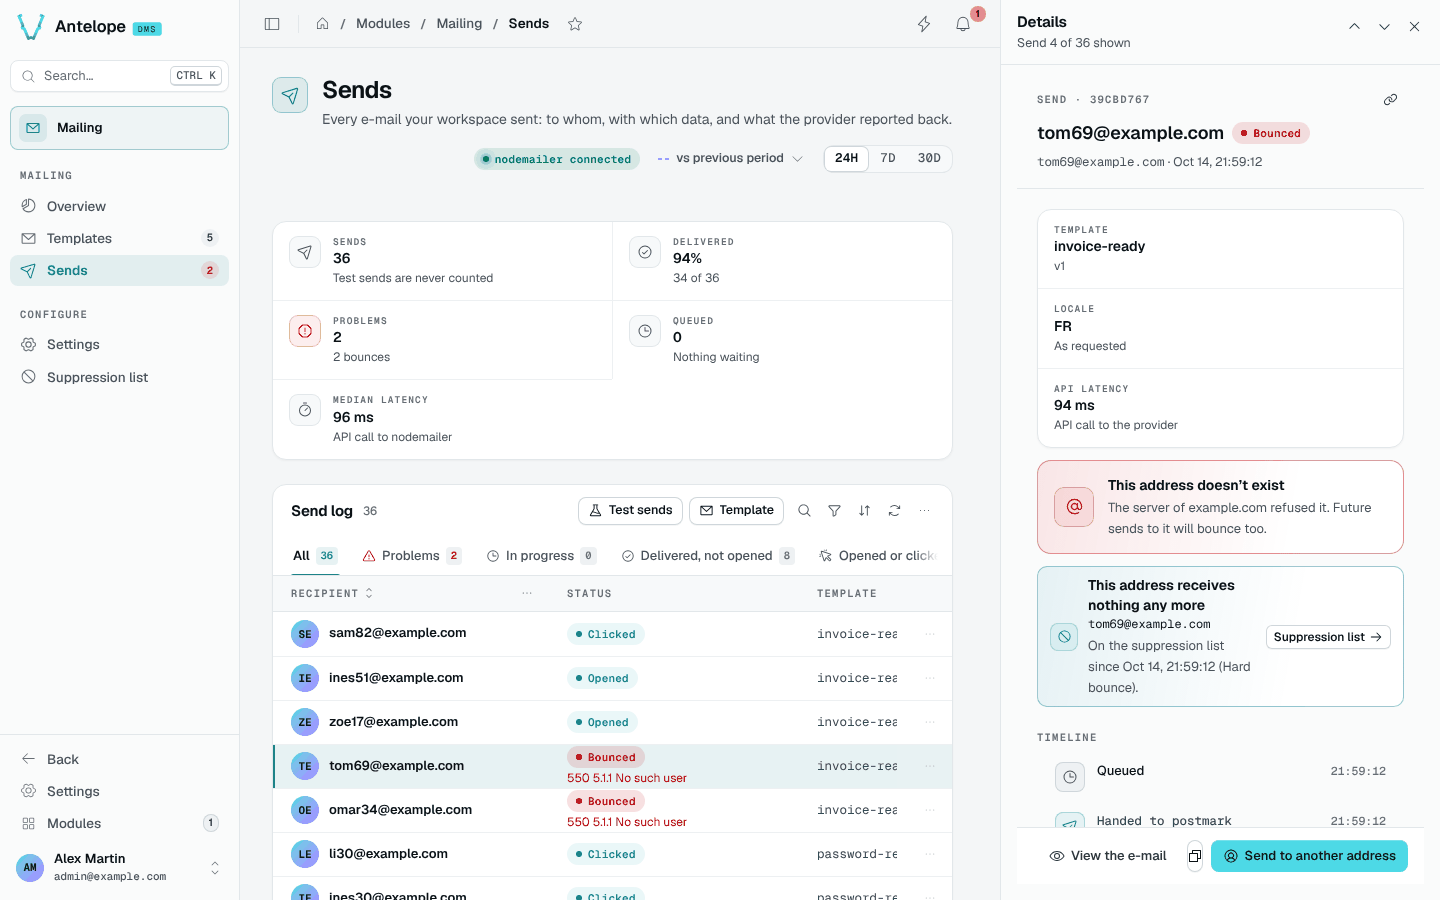Focus the Search field

[x=119, y=76]
